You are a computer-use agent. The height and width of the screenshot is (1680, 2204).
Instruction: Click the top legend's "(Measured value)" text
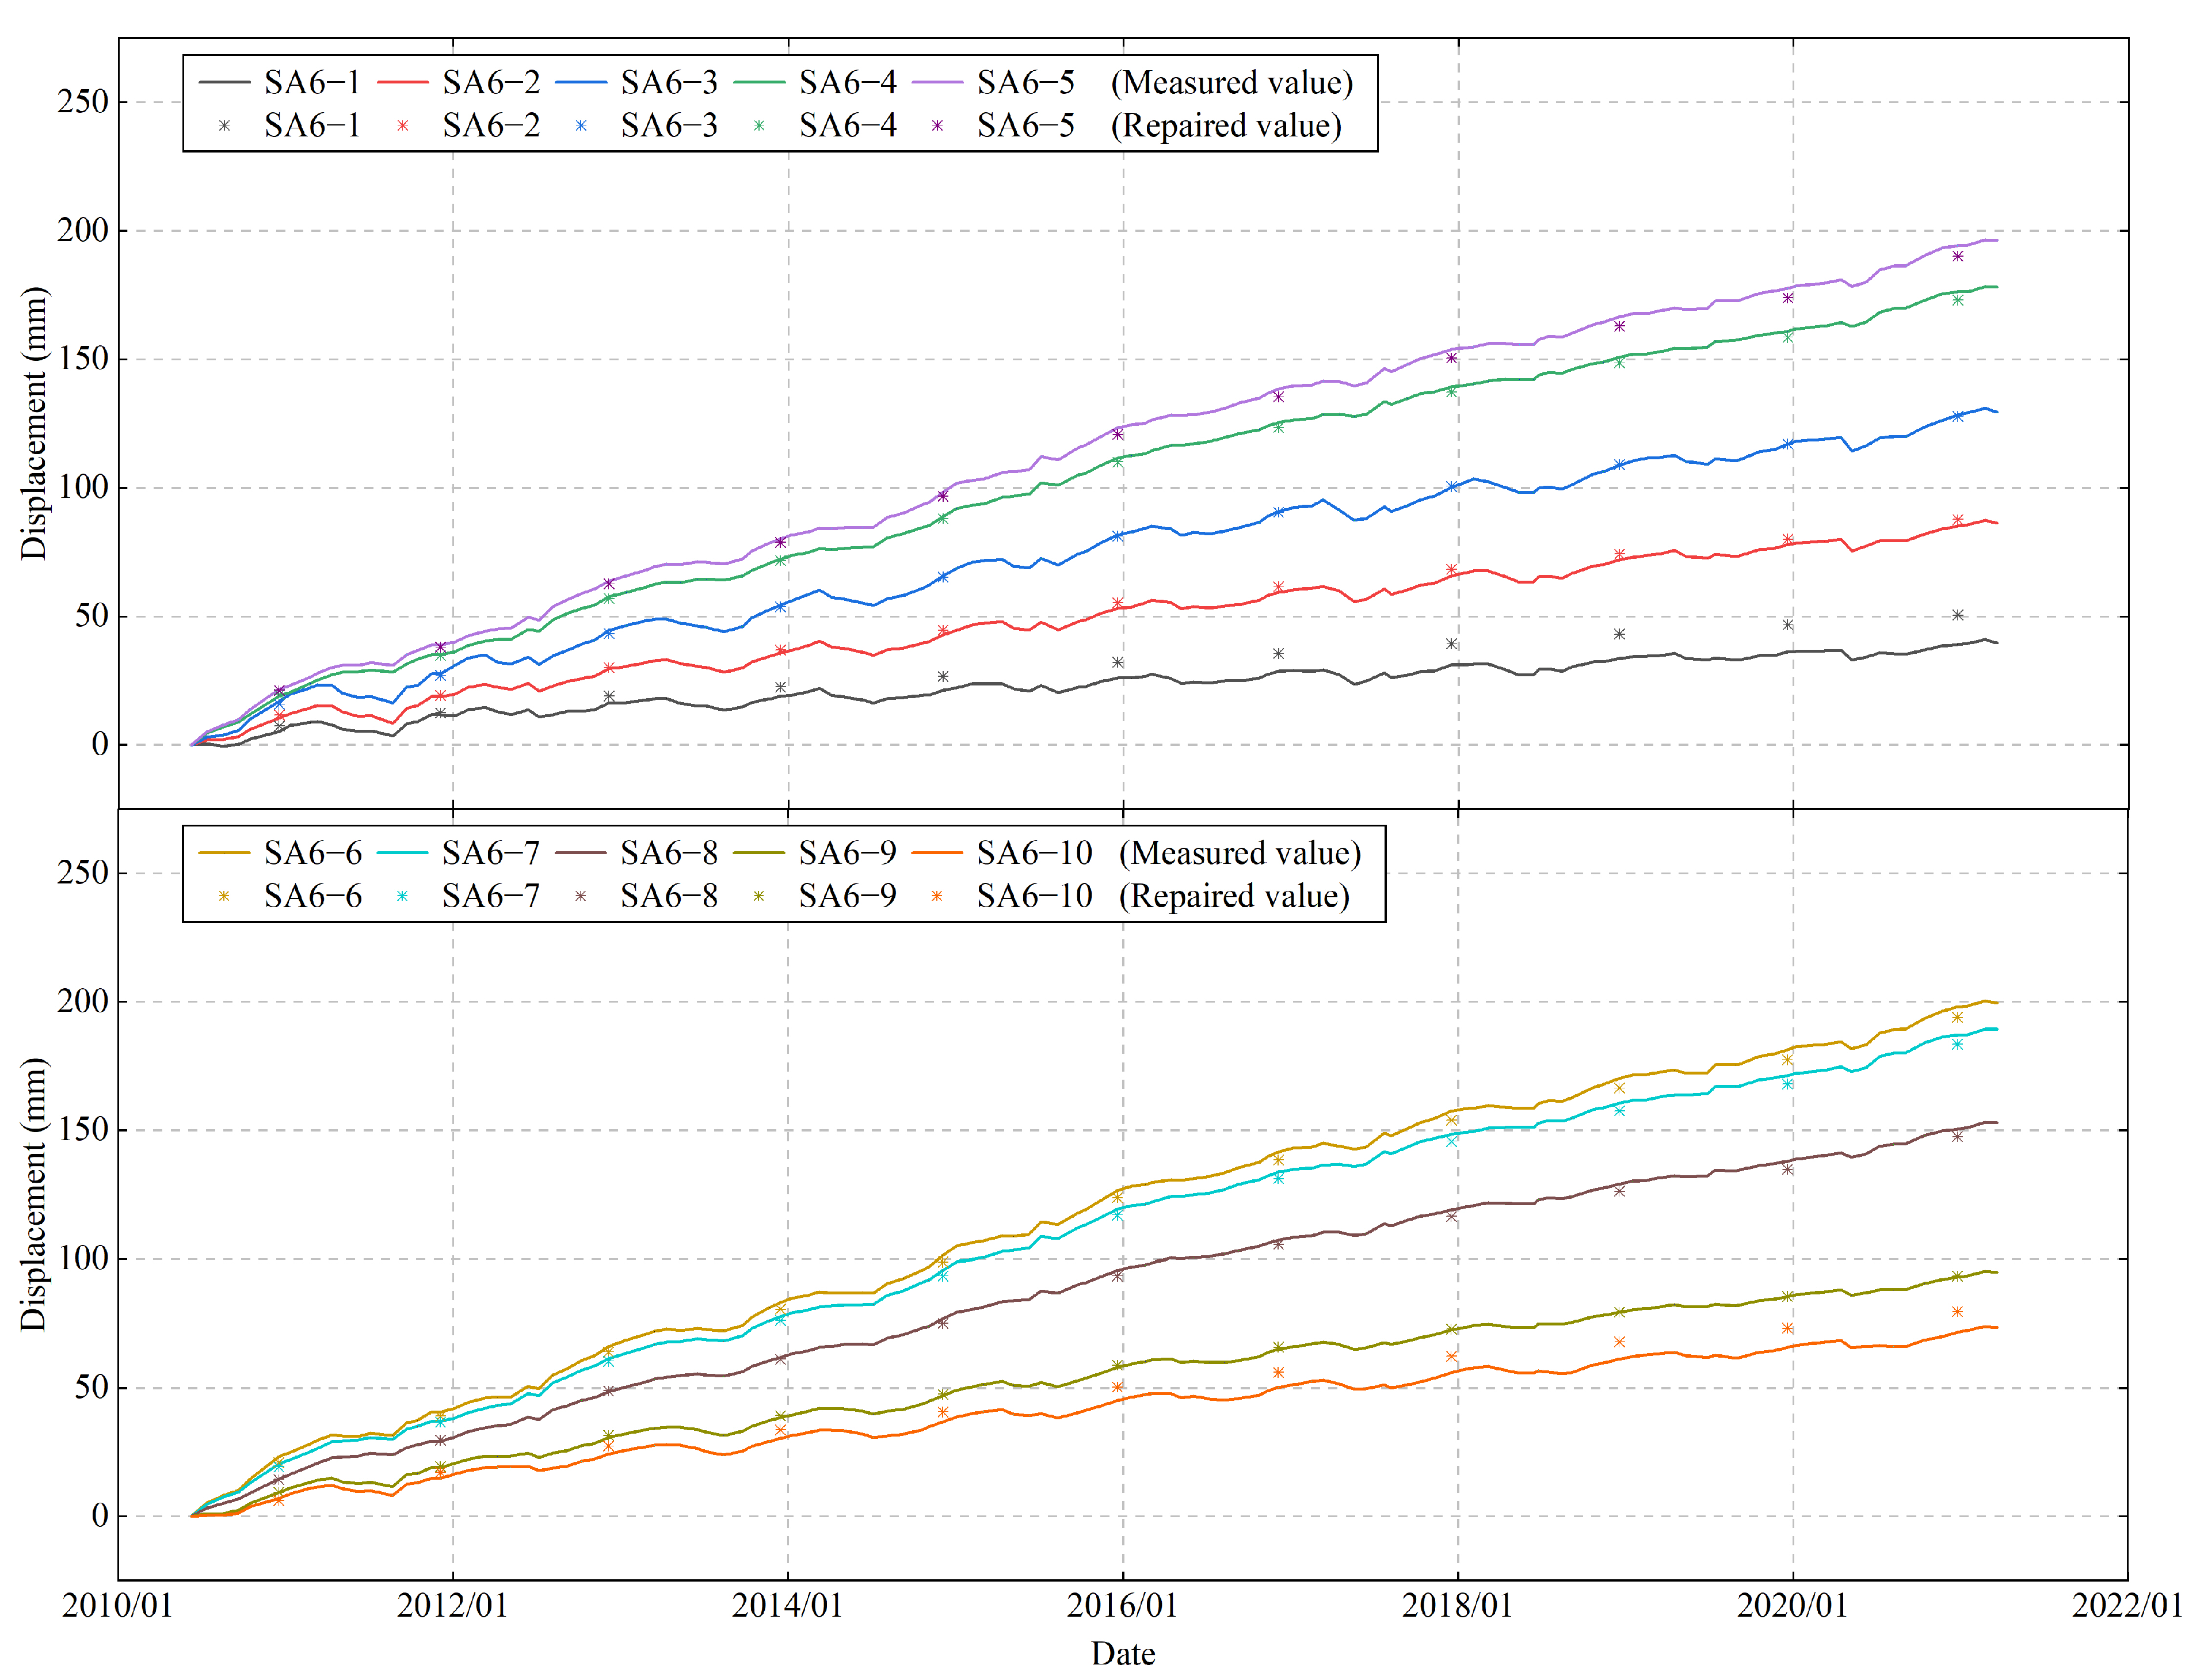(x=1231, y=82)
